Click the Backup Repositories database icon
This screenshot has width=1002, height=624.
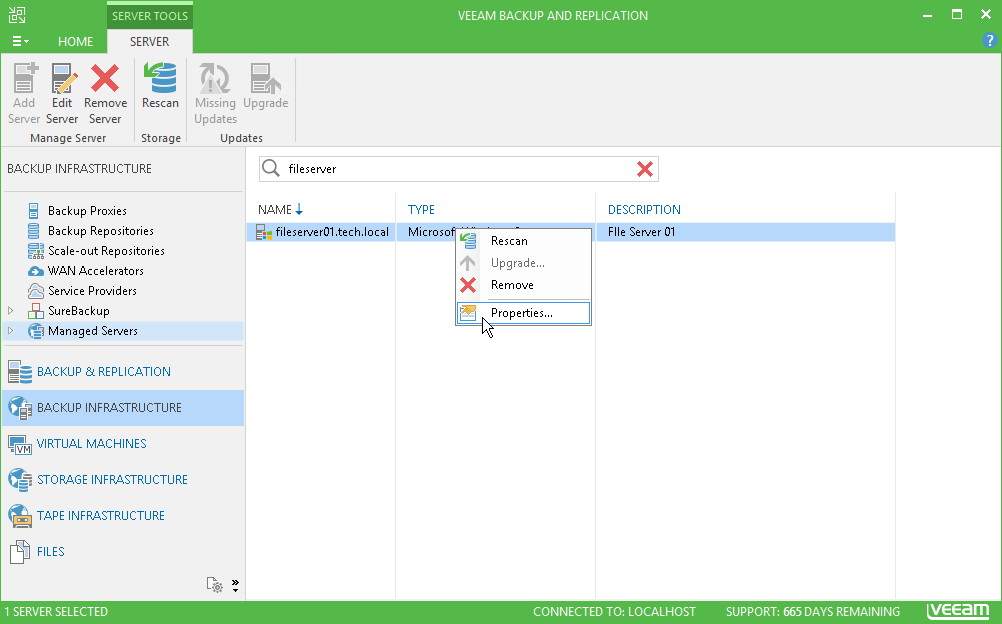34,231
